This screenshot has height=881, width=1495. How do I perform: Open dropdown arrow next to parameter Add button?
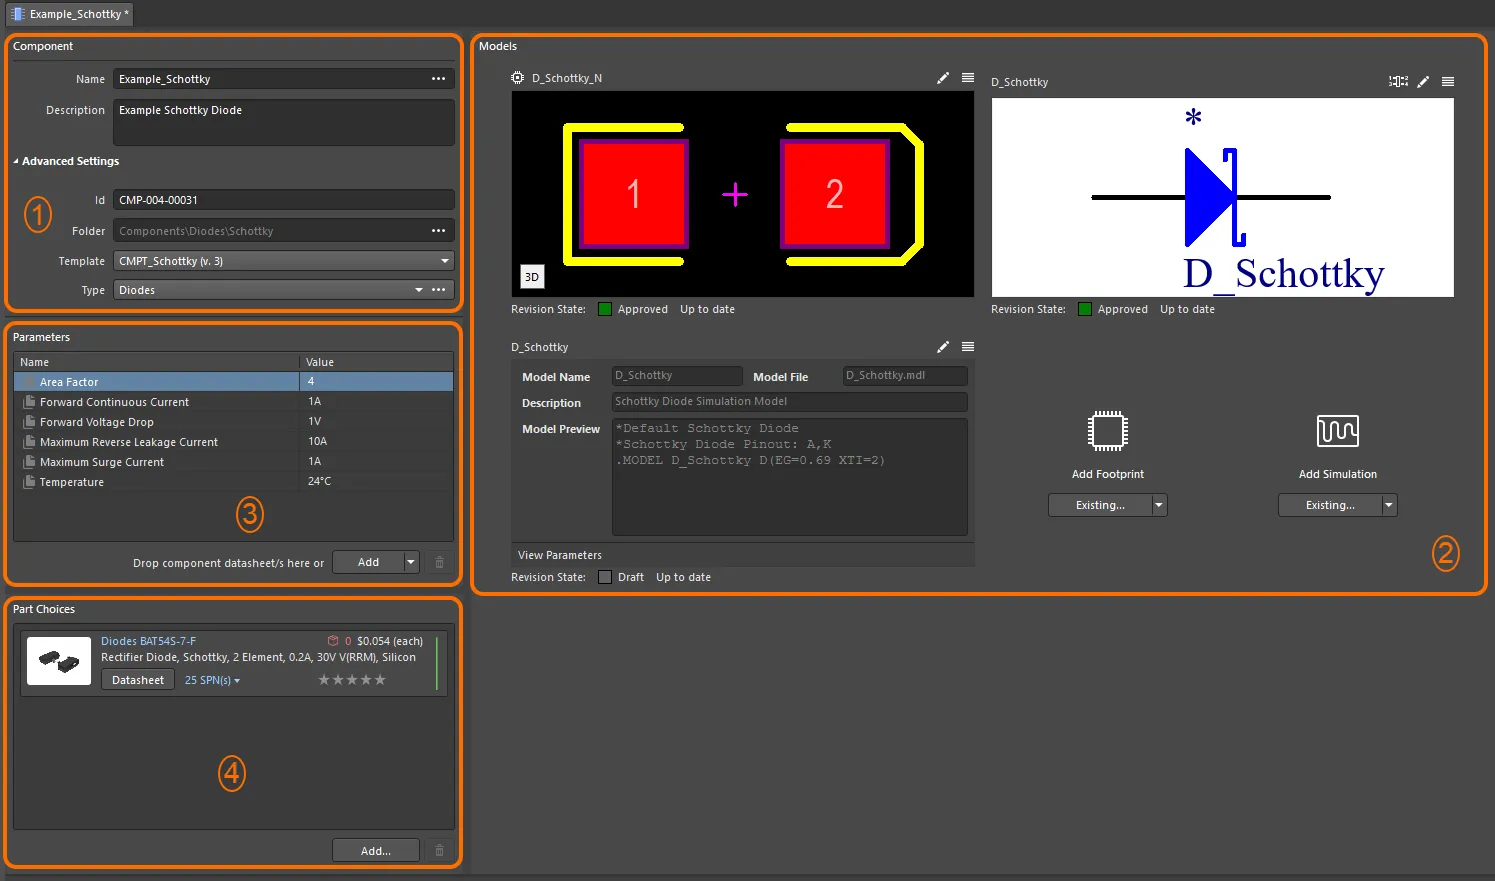(411, 562)
